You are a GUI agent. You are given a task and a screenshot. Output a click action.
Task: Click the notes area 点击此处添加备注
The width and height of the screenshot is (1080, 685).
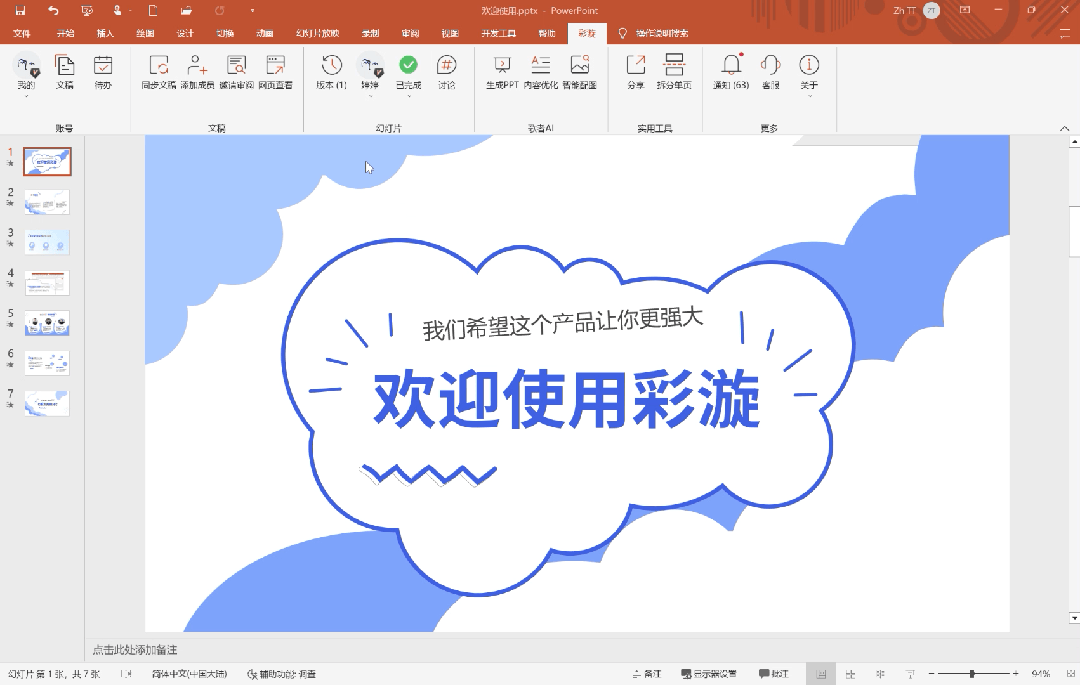pos(135,649)
